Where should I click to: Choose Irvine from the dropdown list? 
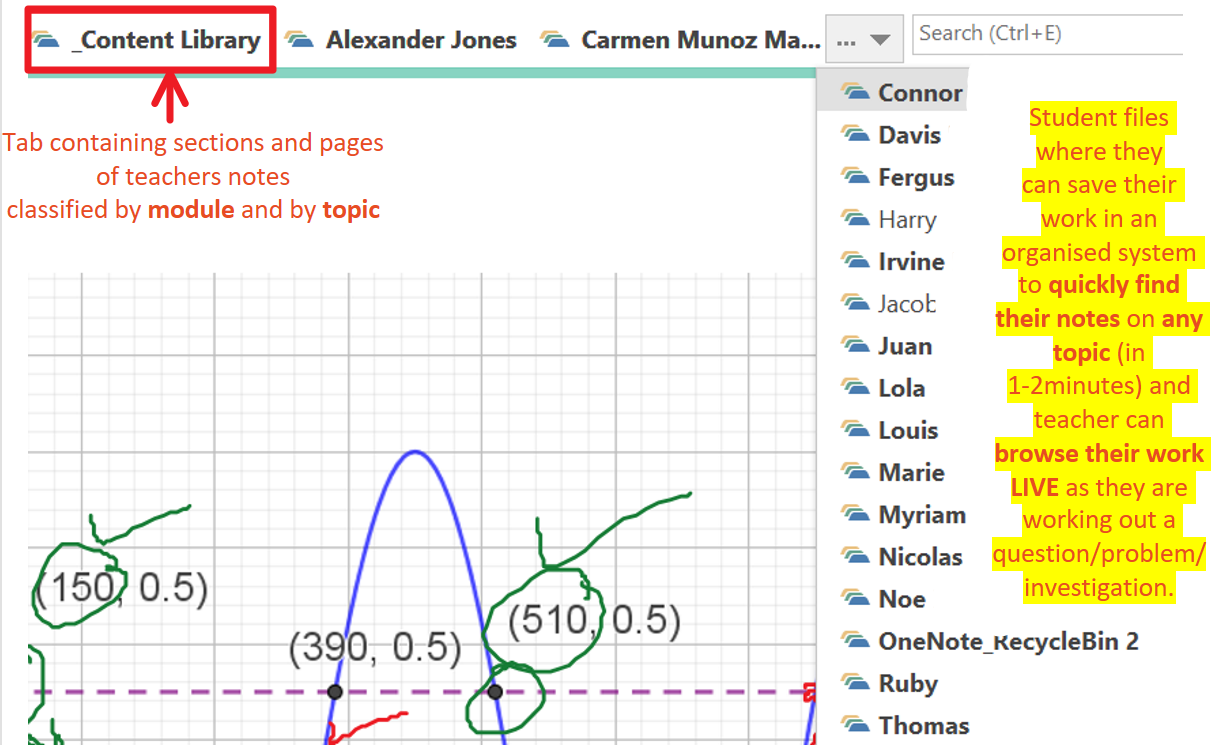pos(893,261)
